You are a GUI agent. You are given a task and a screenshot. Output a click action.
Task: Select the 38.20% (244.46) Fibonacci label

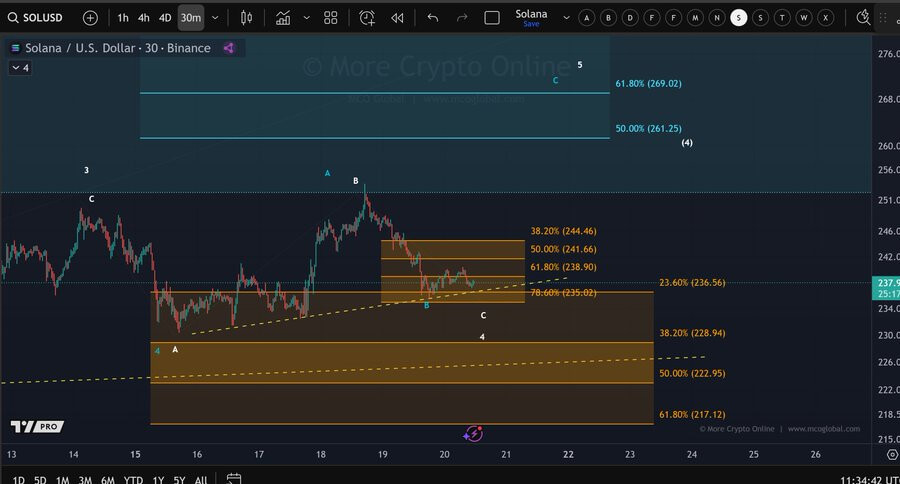click(x=563, y=231)
